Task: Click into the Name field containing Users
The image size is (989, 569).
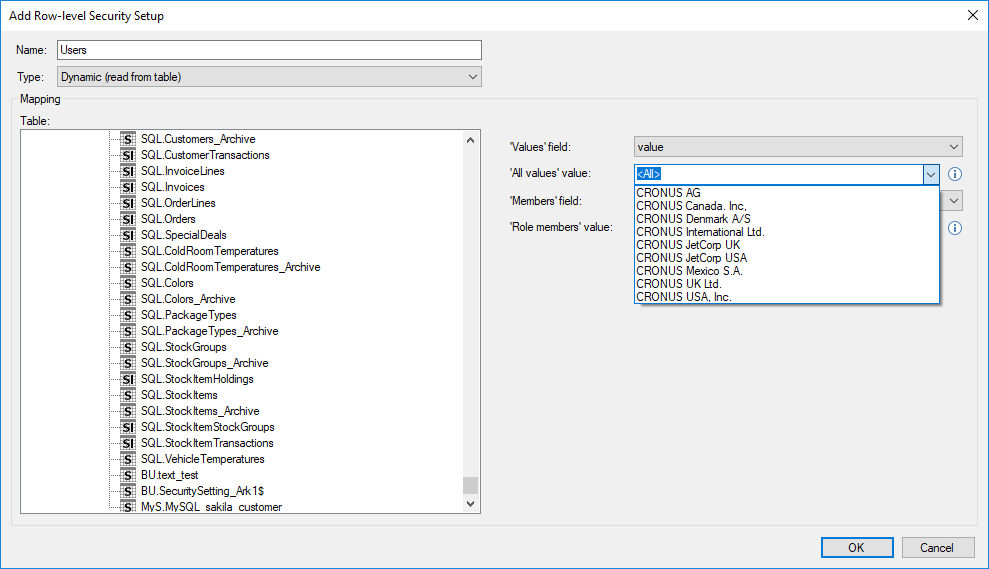Action: pyautogui.click(x=269, y=50)
